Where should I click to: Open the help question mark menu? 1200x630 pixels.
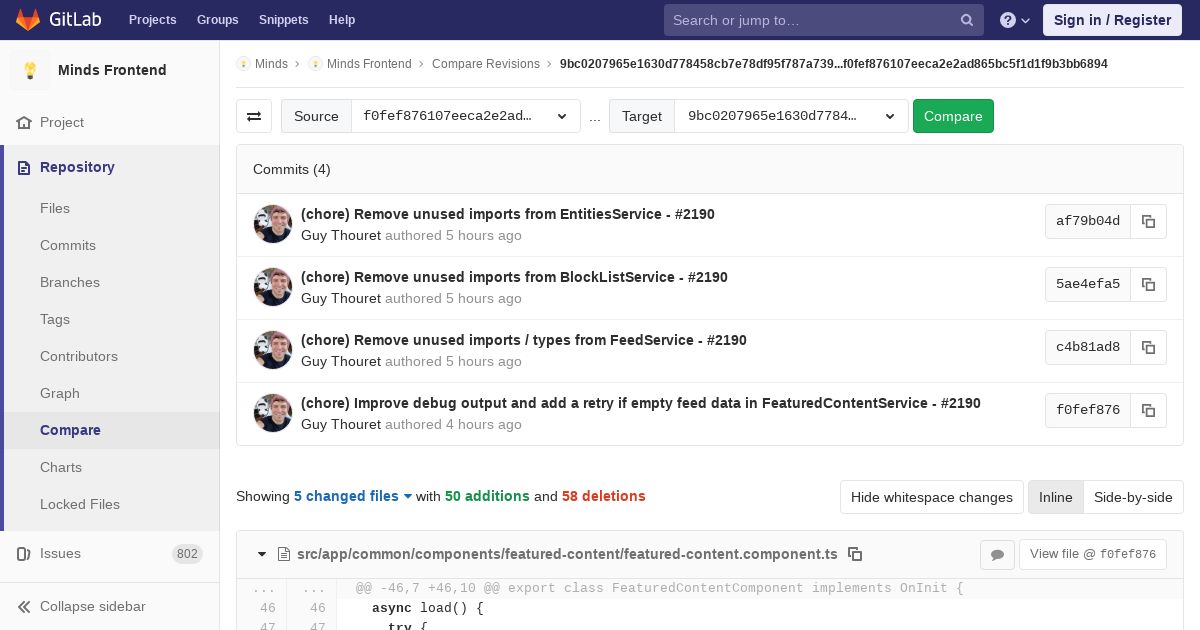coord(1014,20)
